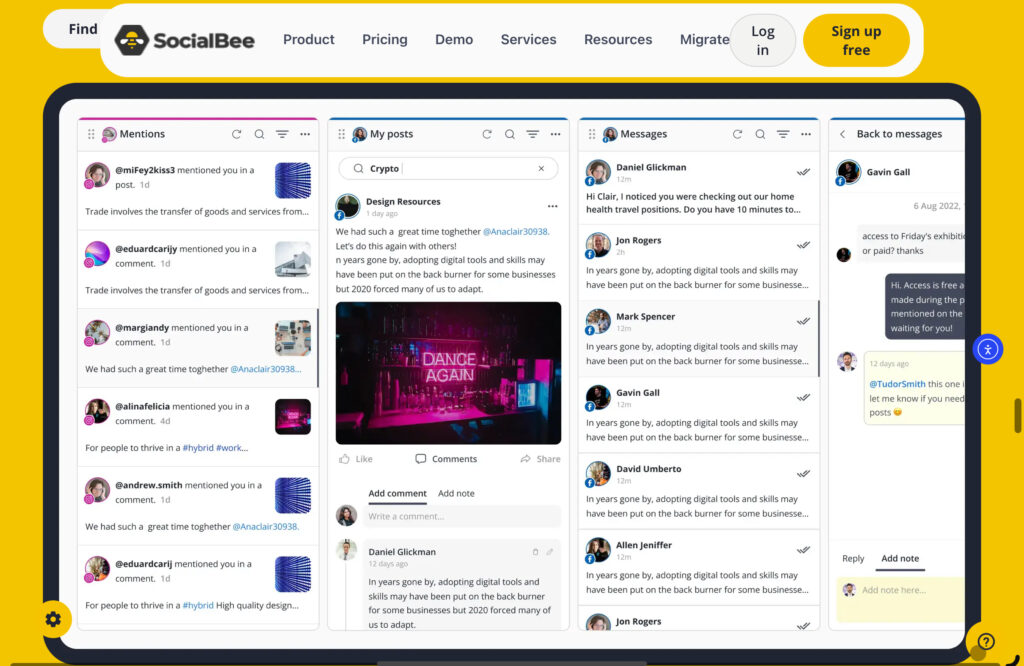
Task: Open filter options in My posts column
Action: pos(533,134)
